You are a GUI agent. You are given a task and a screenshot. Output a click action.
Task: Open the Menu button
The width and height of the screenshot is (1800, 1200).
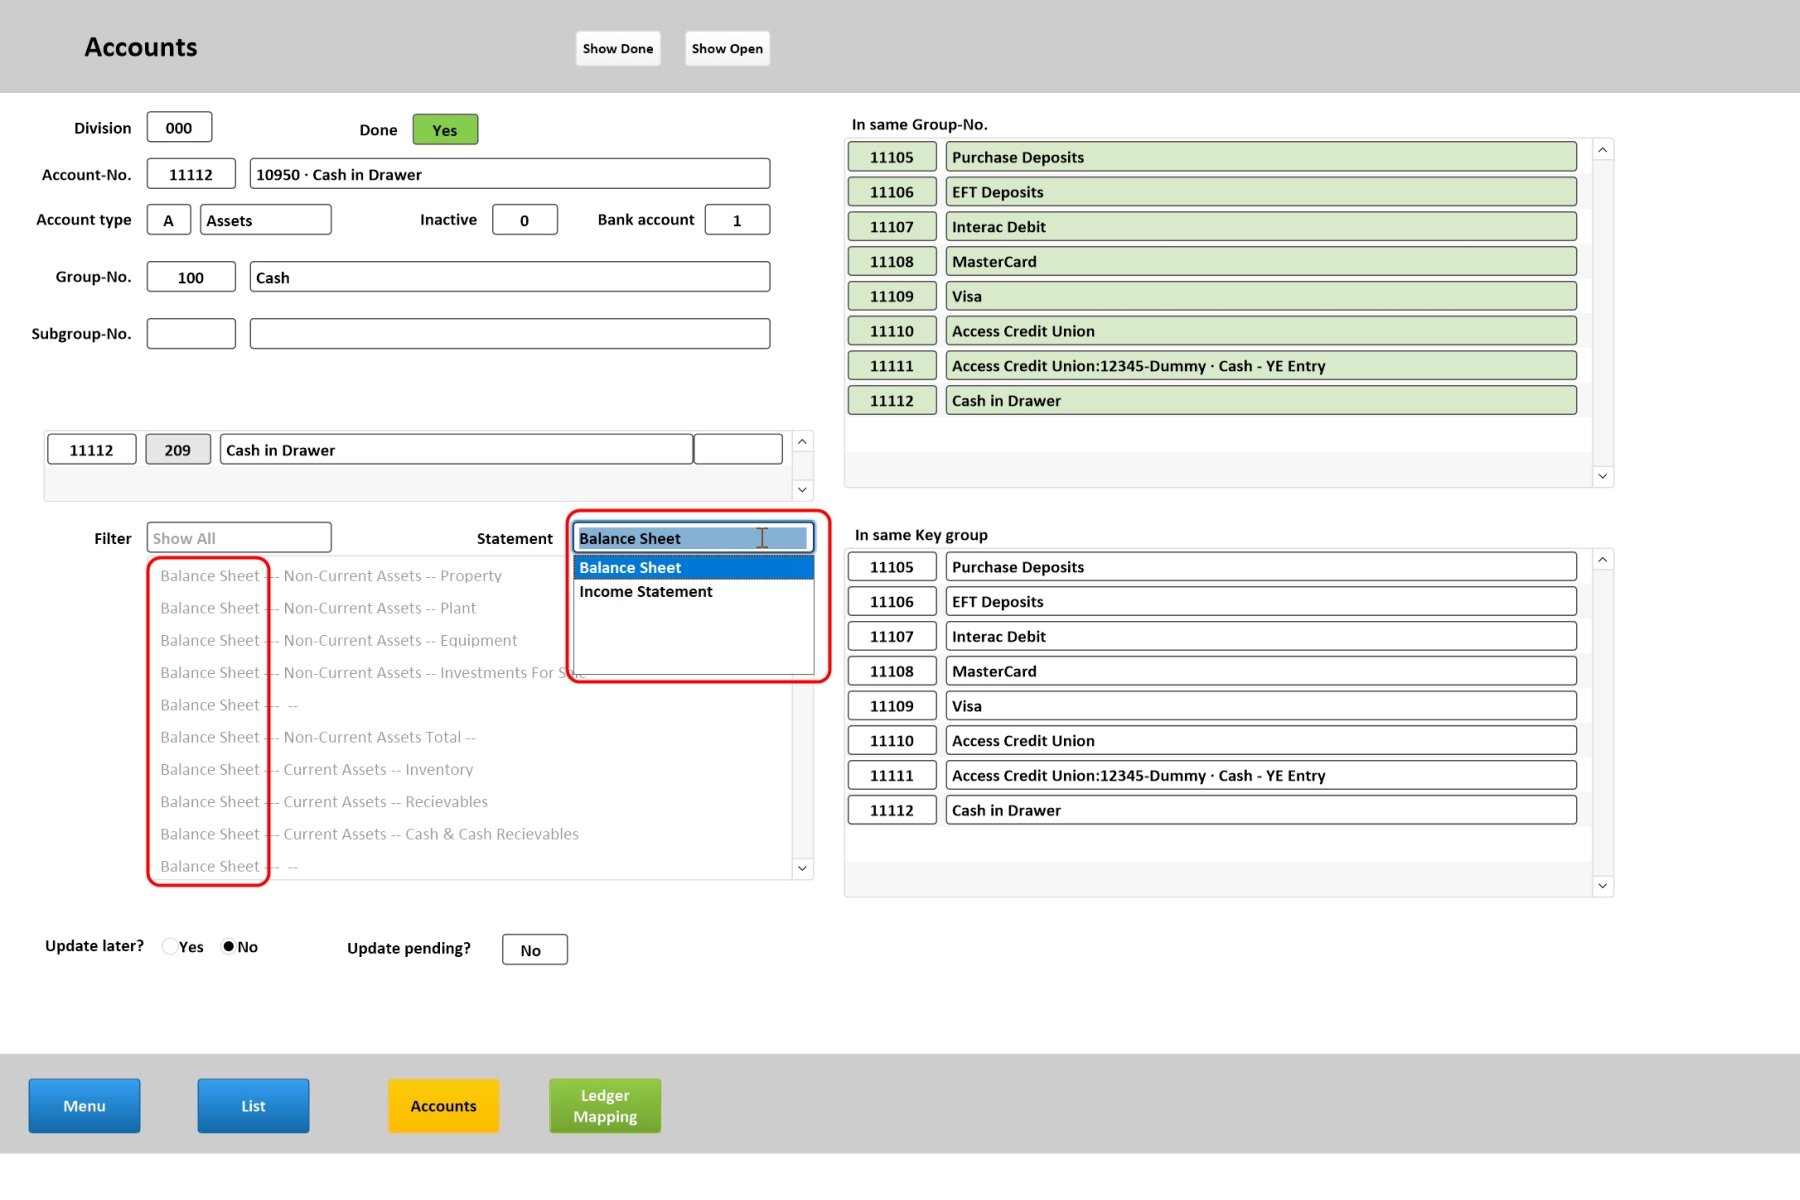[84, 1105]
